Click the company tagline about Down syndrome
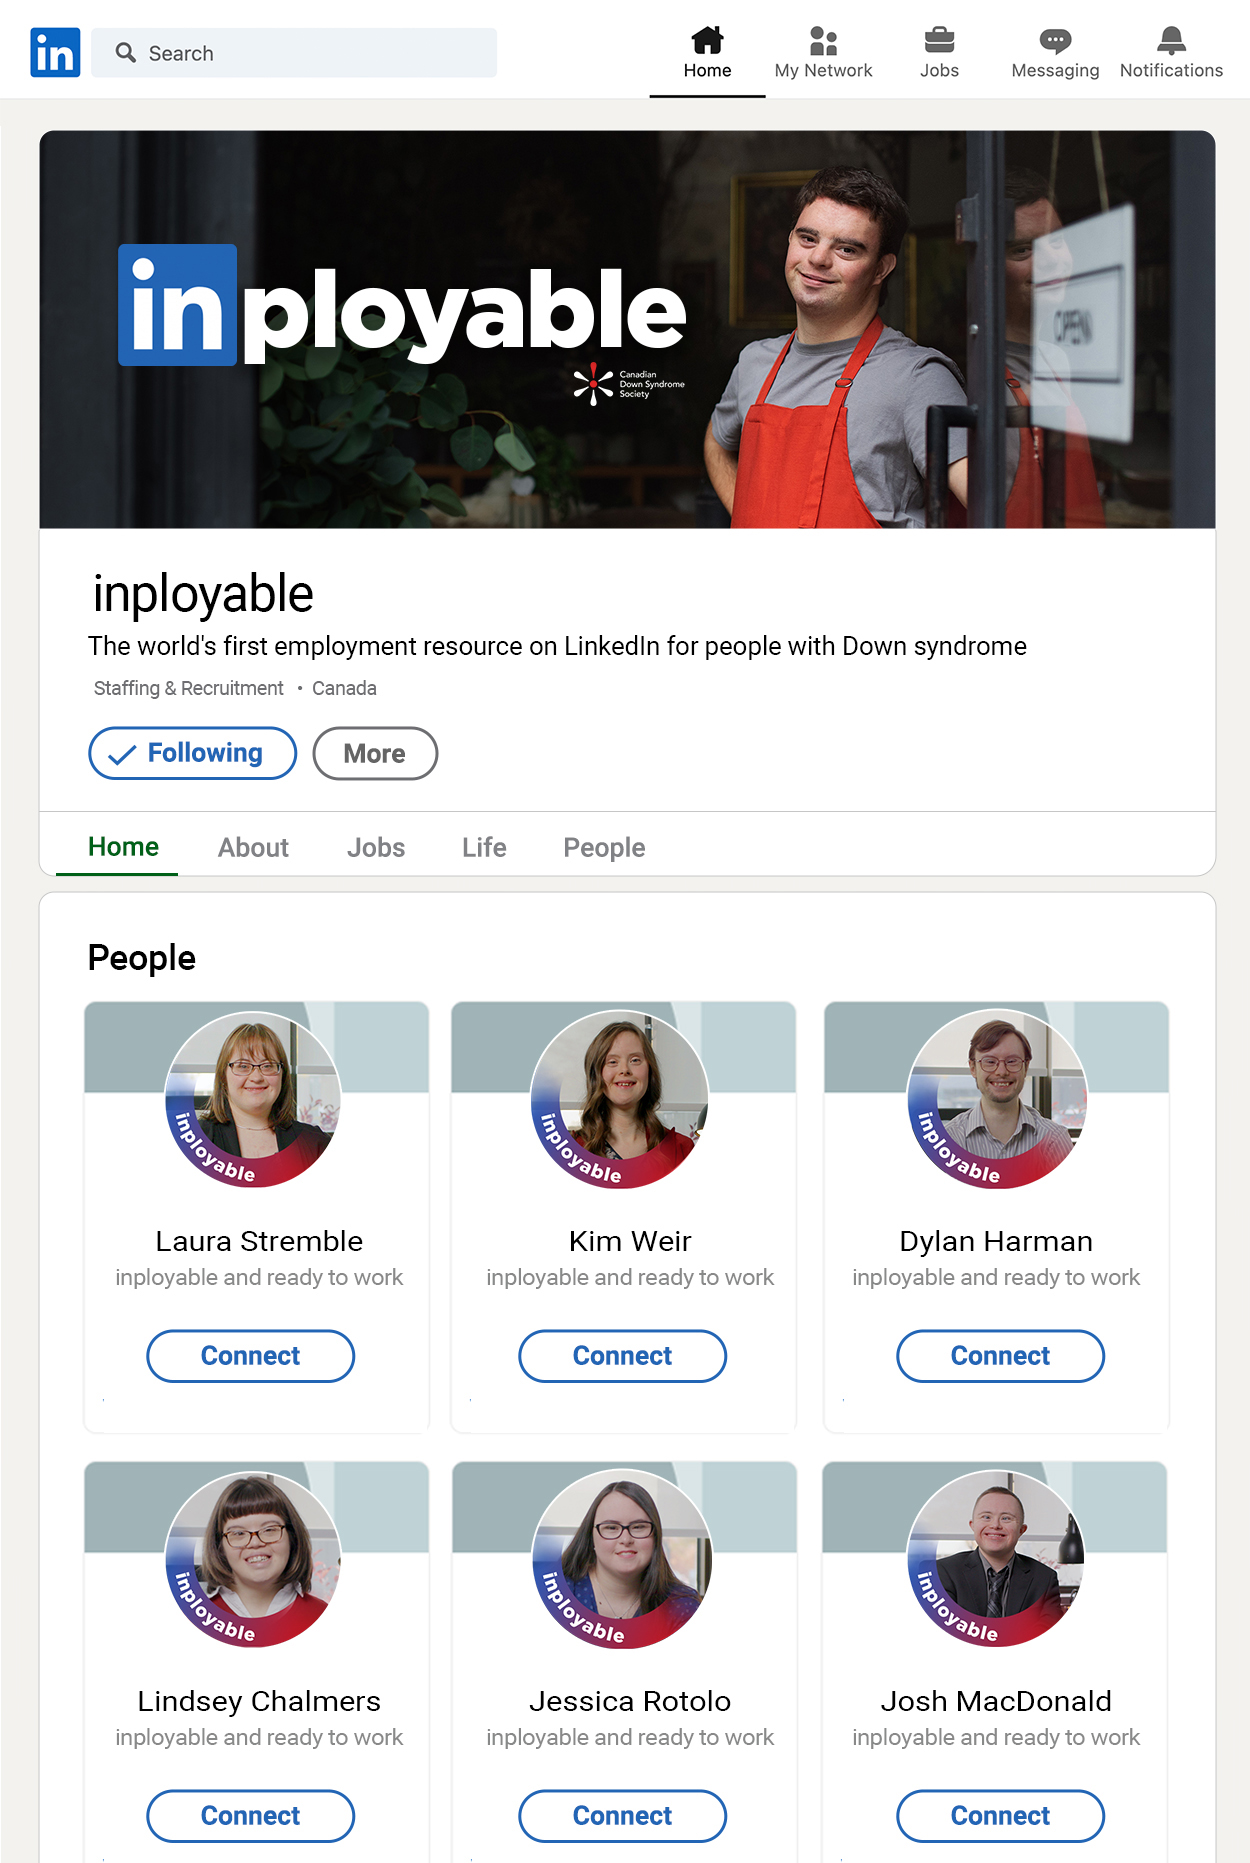1250x1863 pixels. pyautogui.click(x=557, y=646)
